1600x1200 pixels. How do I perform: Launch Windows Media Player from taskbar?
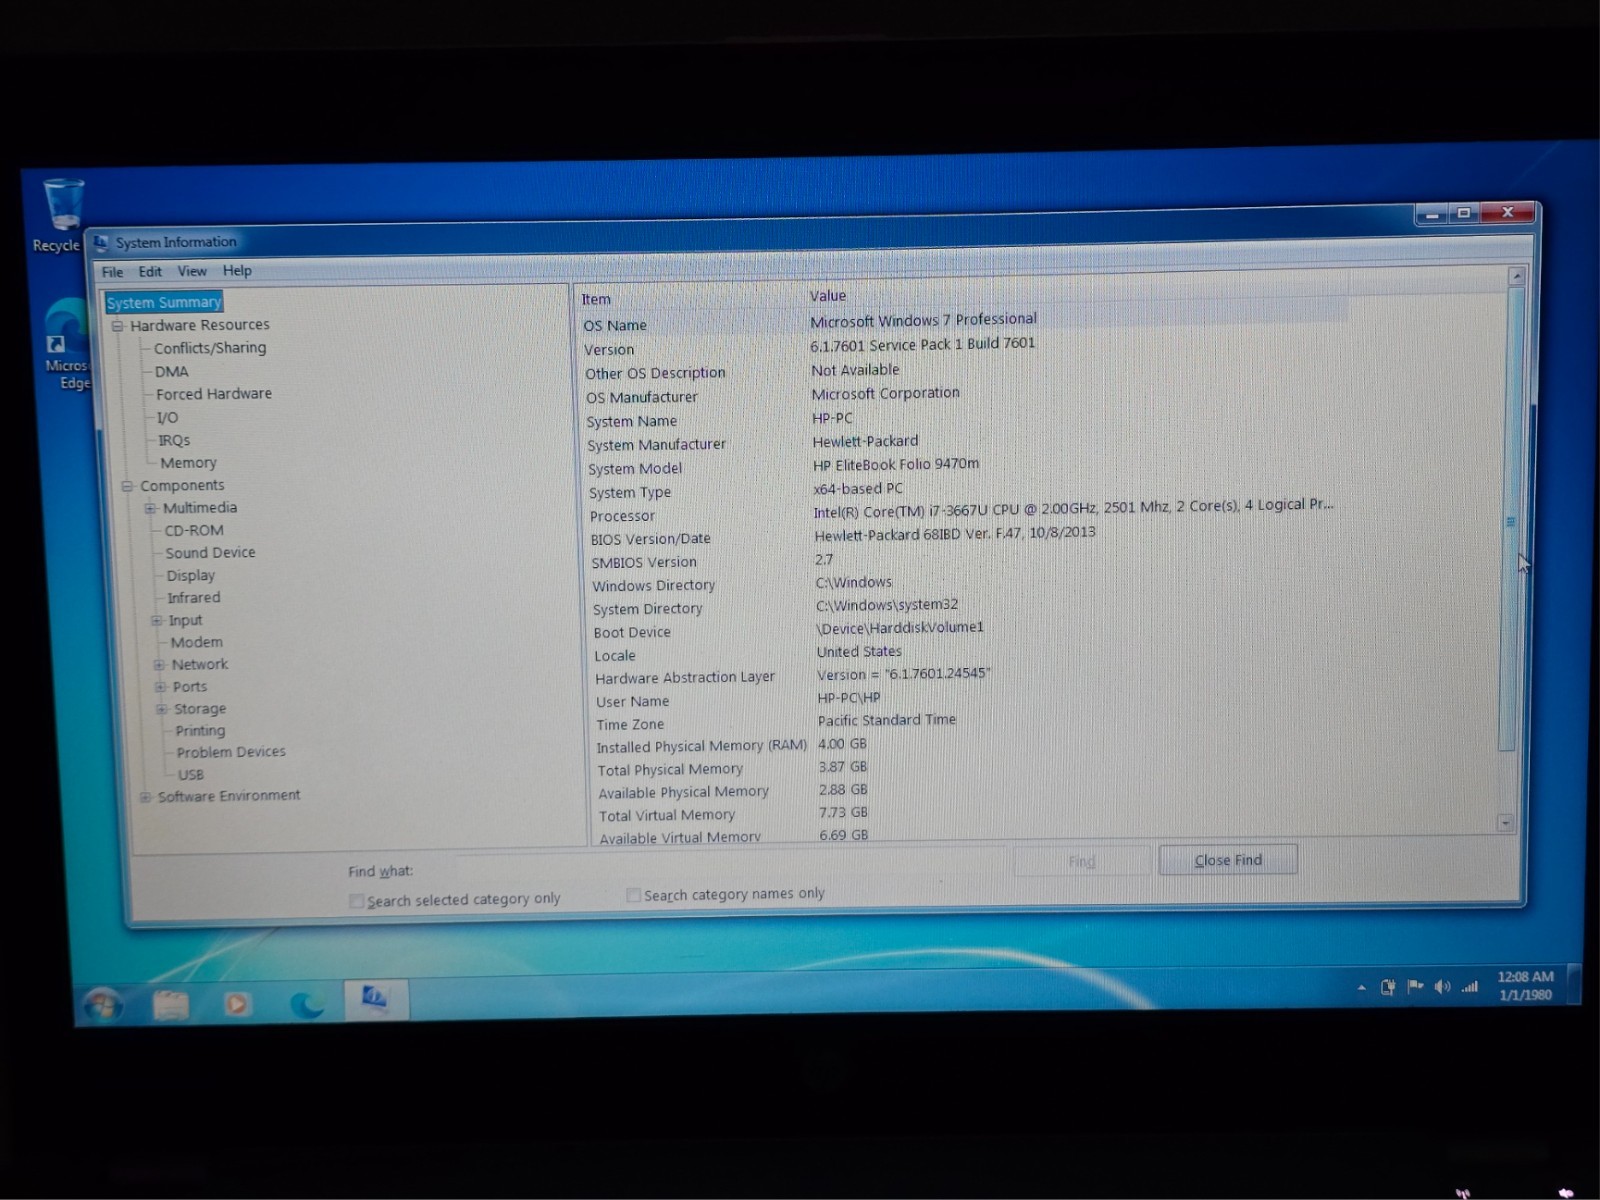tap(237, 1002)
